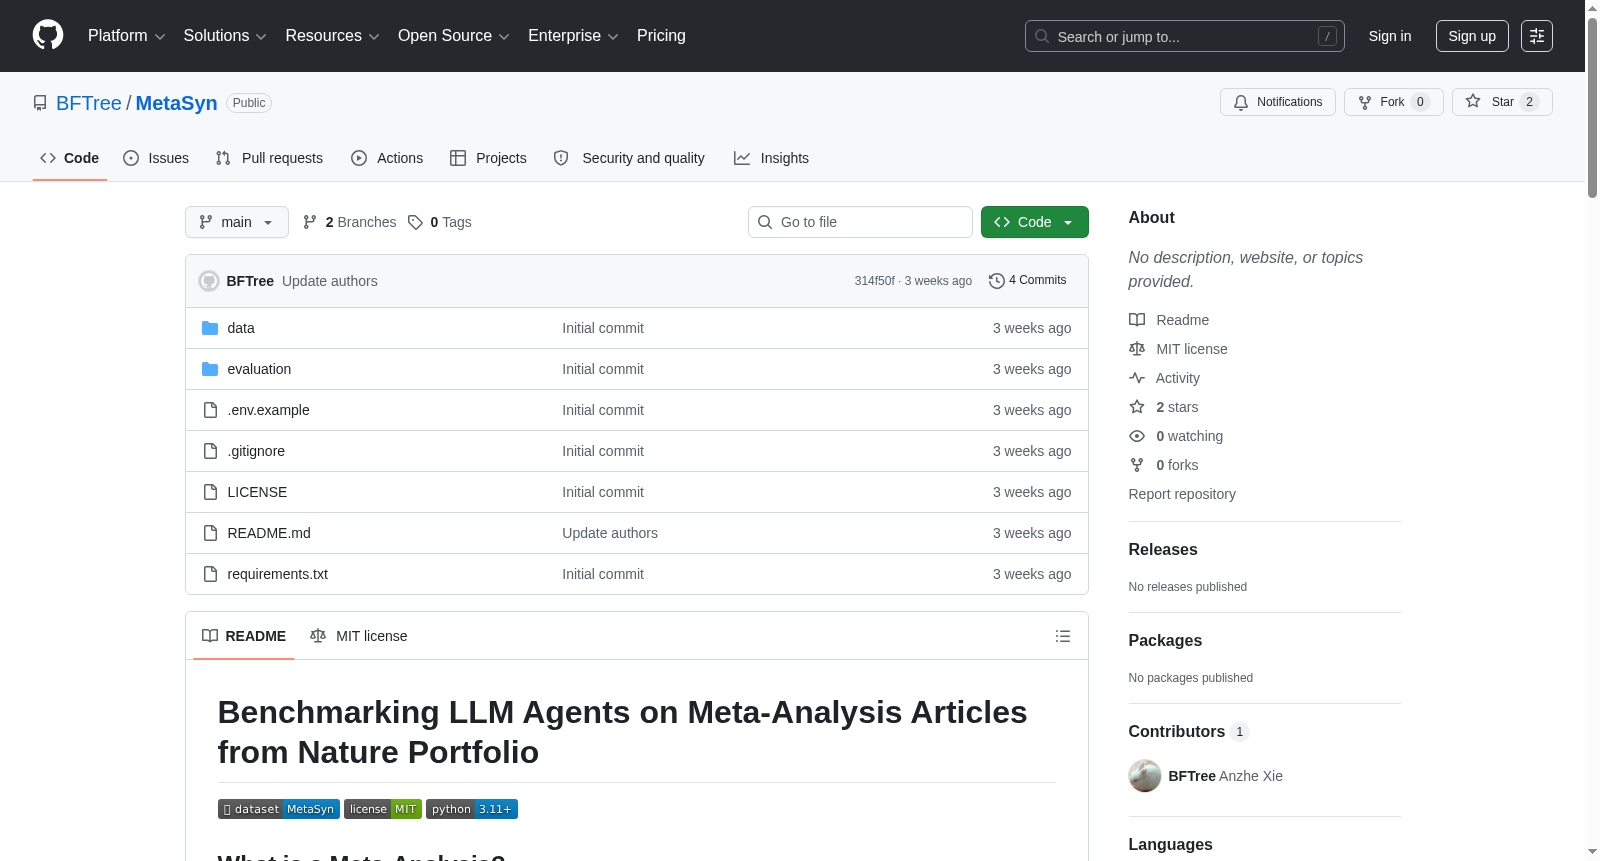Open the README.md file
Viewport: 1600px width, 861px height.
pyautogui.click(x=269, y=533)
